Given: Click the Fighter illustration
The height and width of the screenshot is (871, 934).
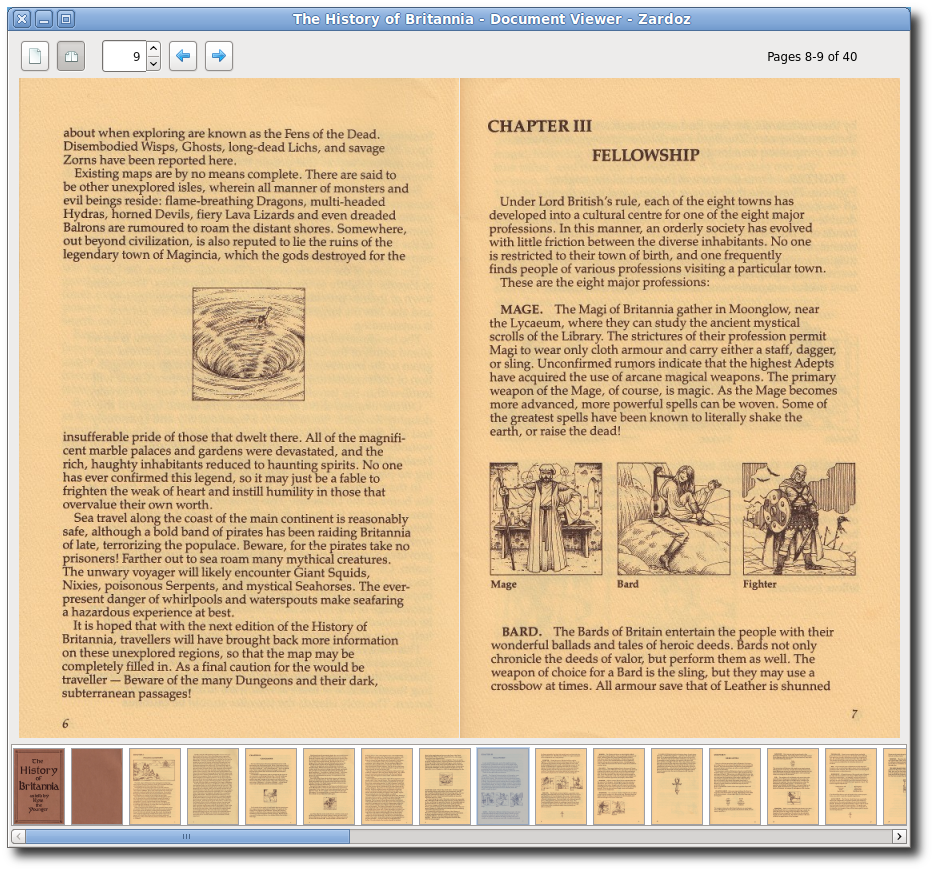Looking at the screenshot, I should click(x=799, y=518).
